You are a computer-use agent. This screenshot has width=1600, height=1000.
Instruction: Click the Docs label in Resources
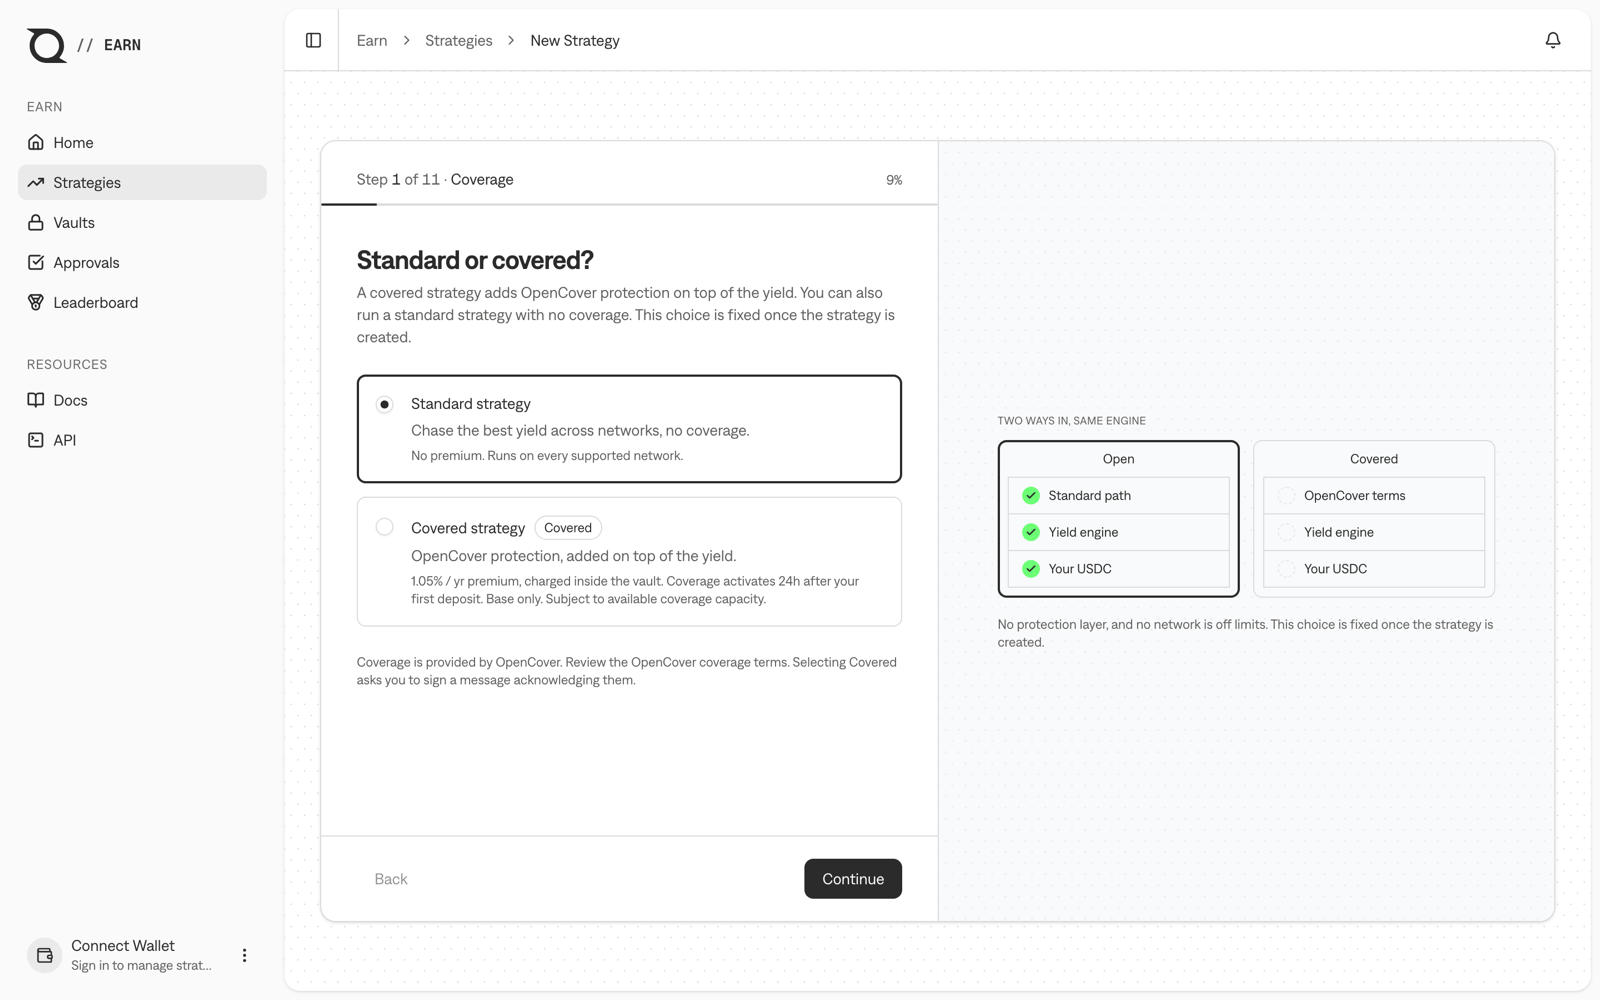70,400
